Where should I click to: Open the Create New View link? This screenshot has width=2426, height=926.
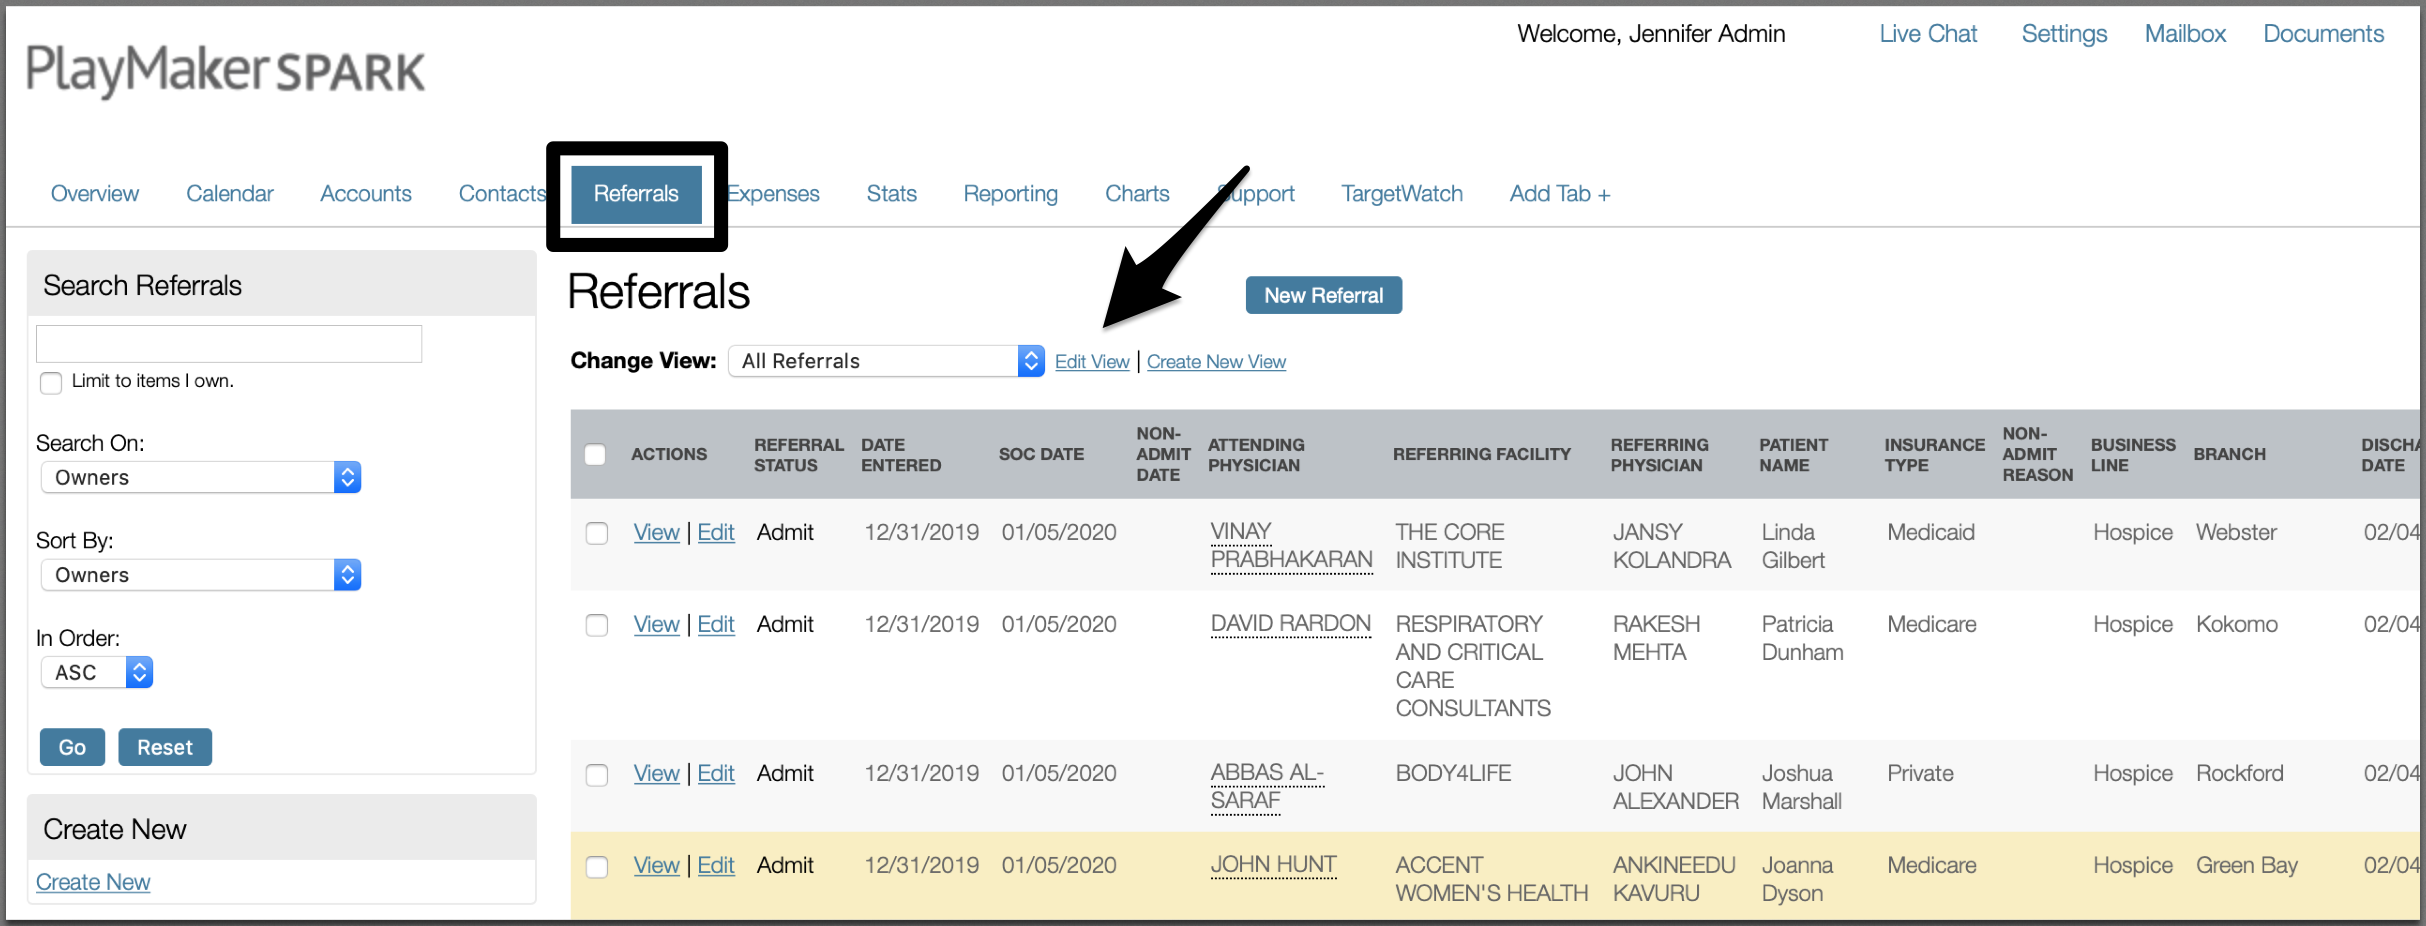coord(1216,362)
